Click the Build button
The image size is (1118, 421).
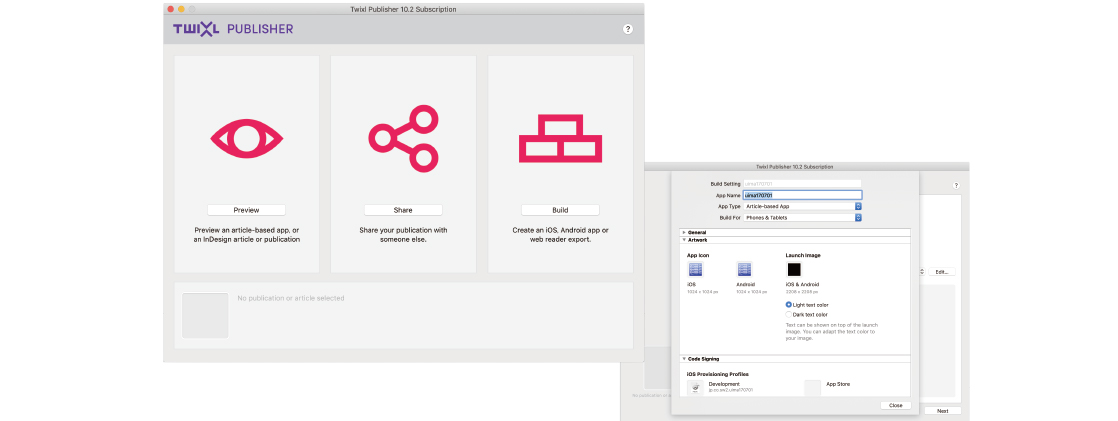coord(560,210)
